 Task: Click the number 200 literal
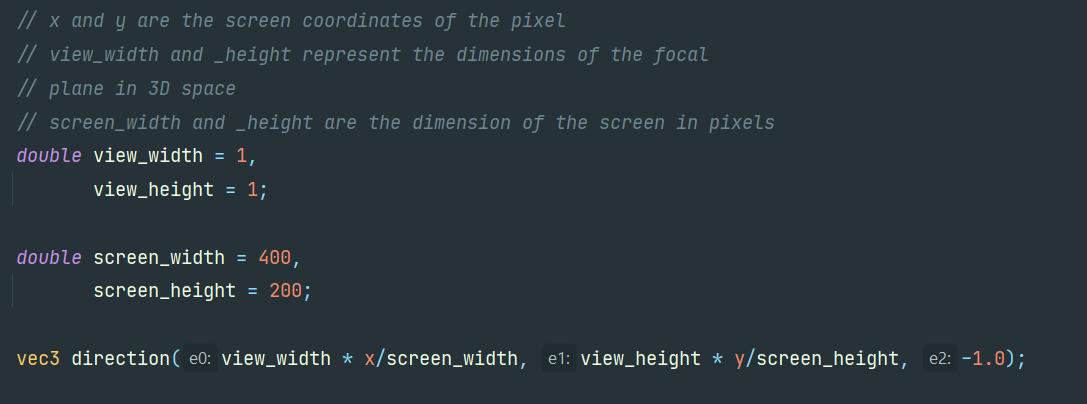coord(285,291)
